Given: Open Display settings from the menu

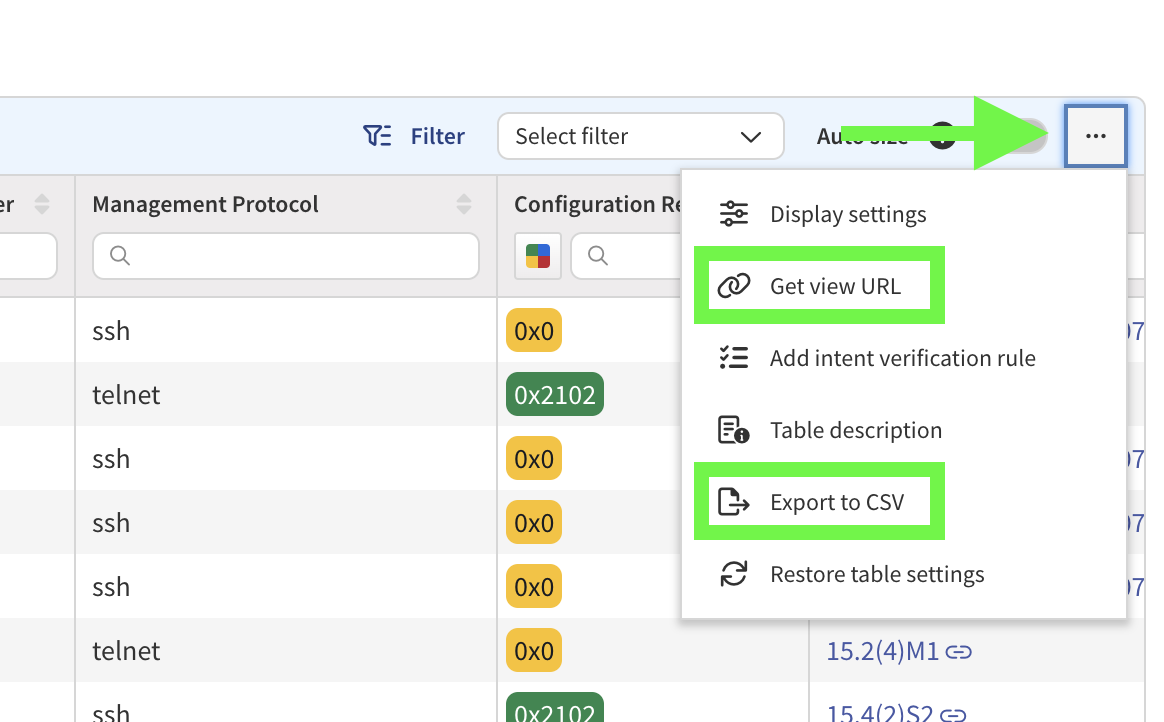Looking at the screenshot, I should click(x=847, y=214).
